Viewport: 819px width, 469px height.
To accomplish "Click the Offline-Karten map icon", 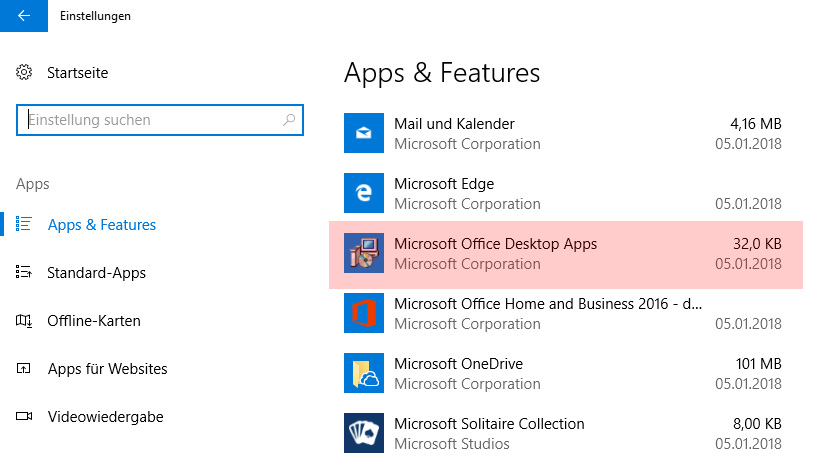I will [x=24, y=320].
